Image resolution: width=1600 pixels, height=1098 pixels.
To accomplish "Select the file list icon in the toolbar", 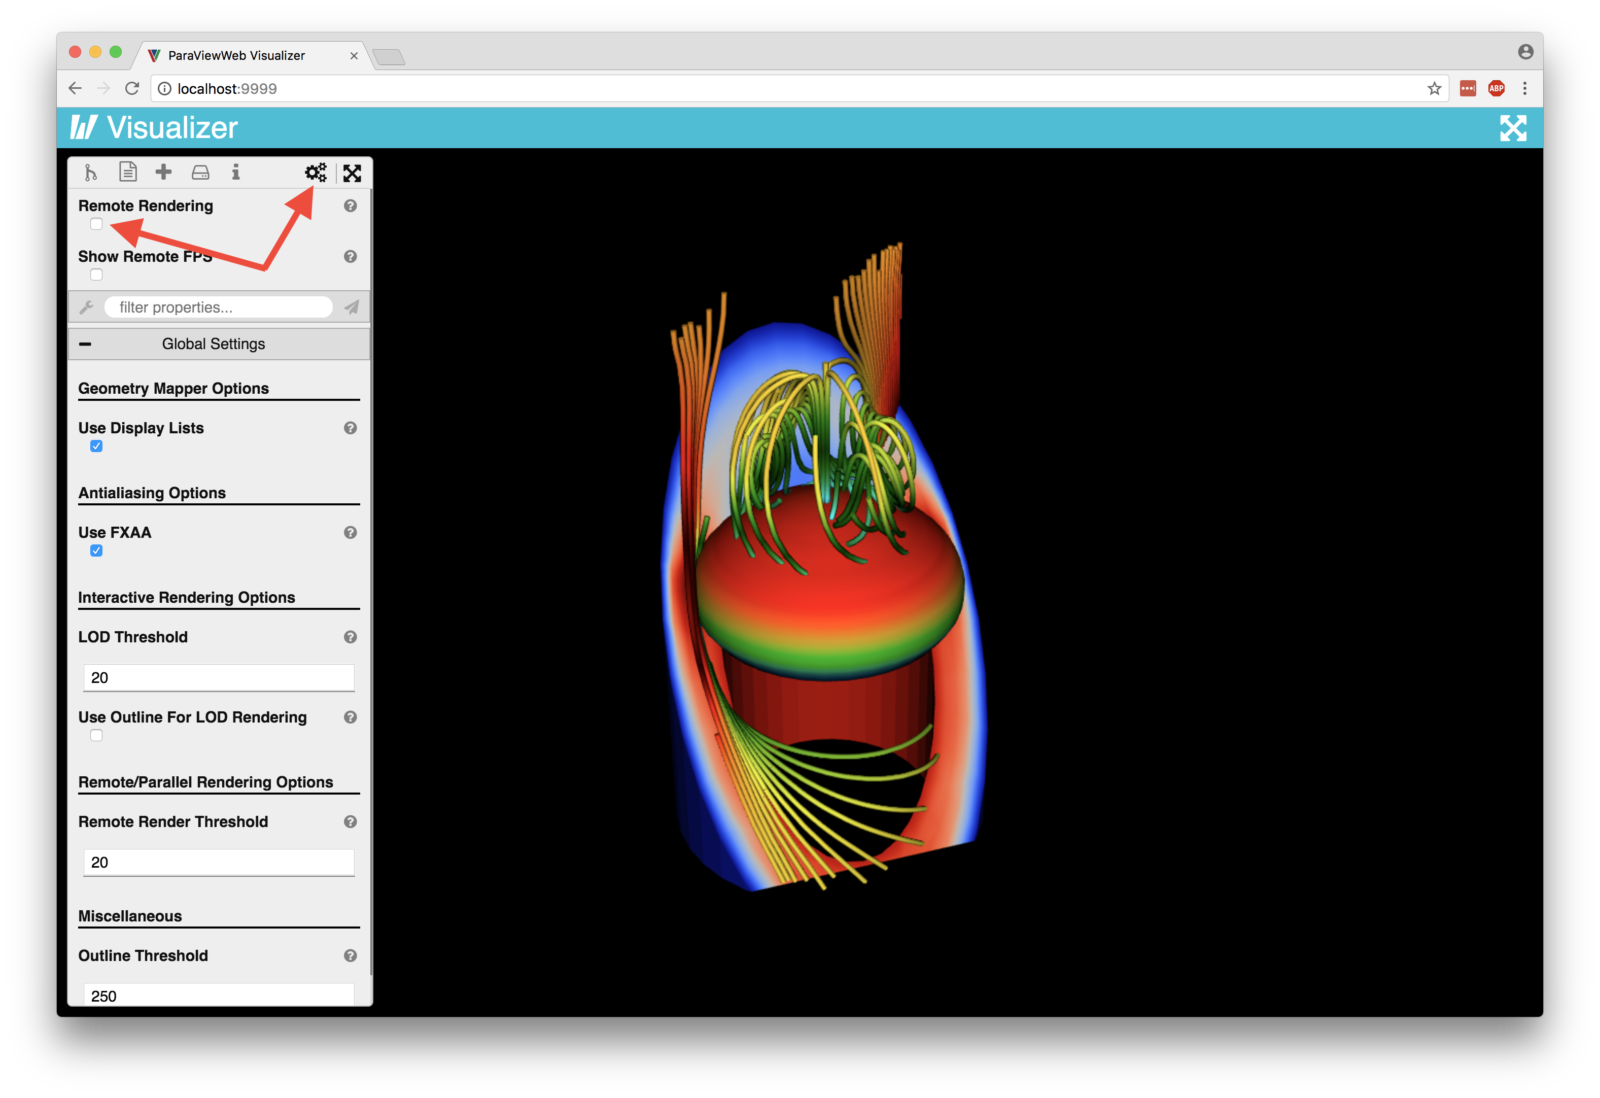I will [127, 171].
